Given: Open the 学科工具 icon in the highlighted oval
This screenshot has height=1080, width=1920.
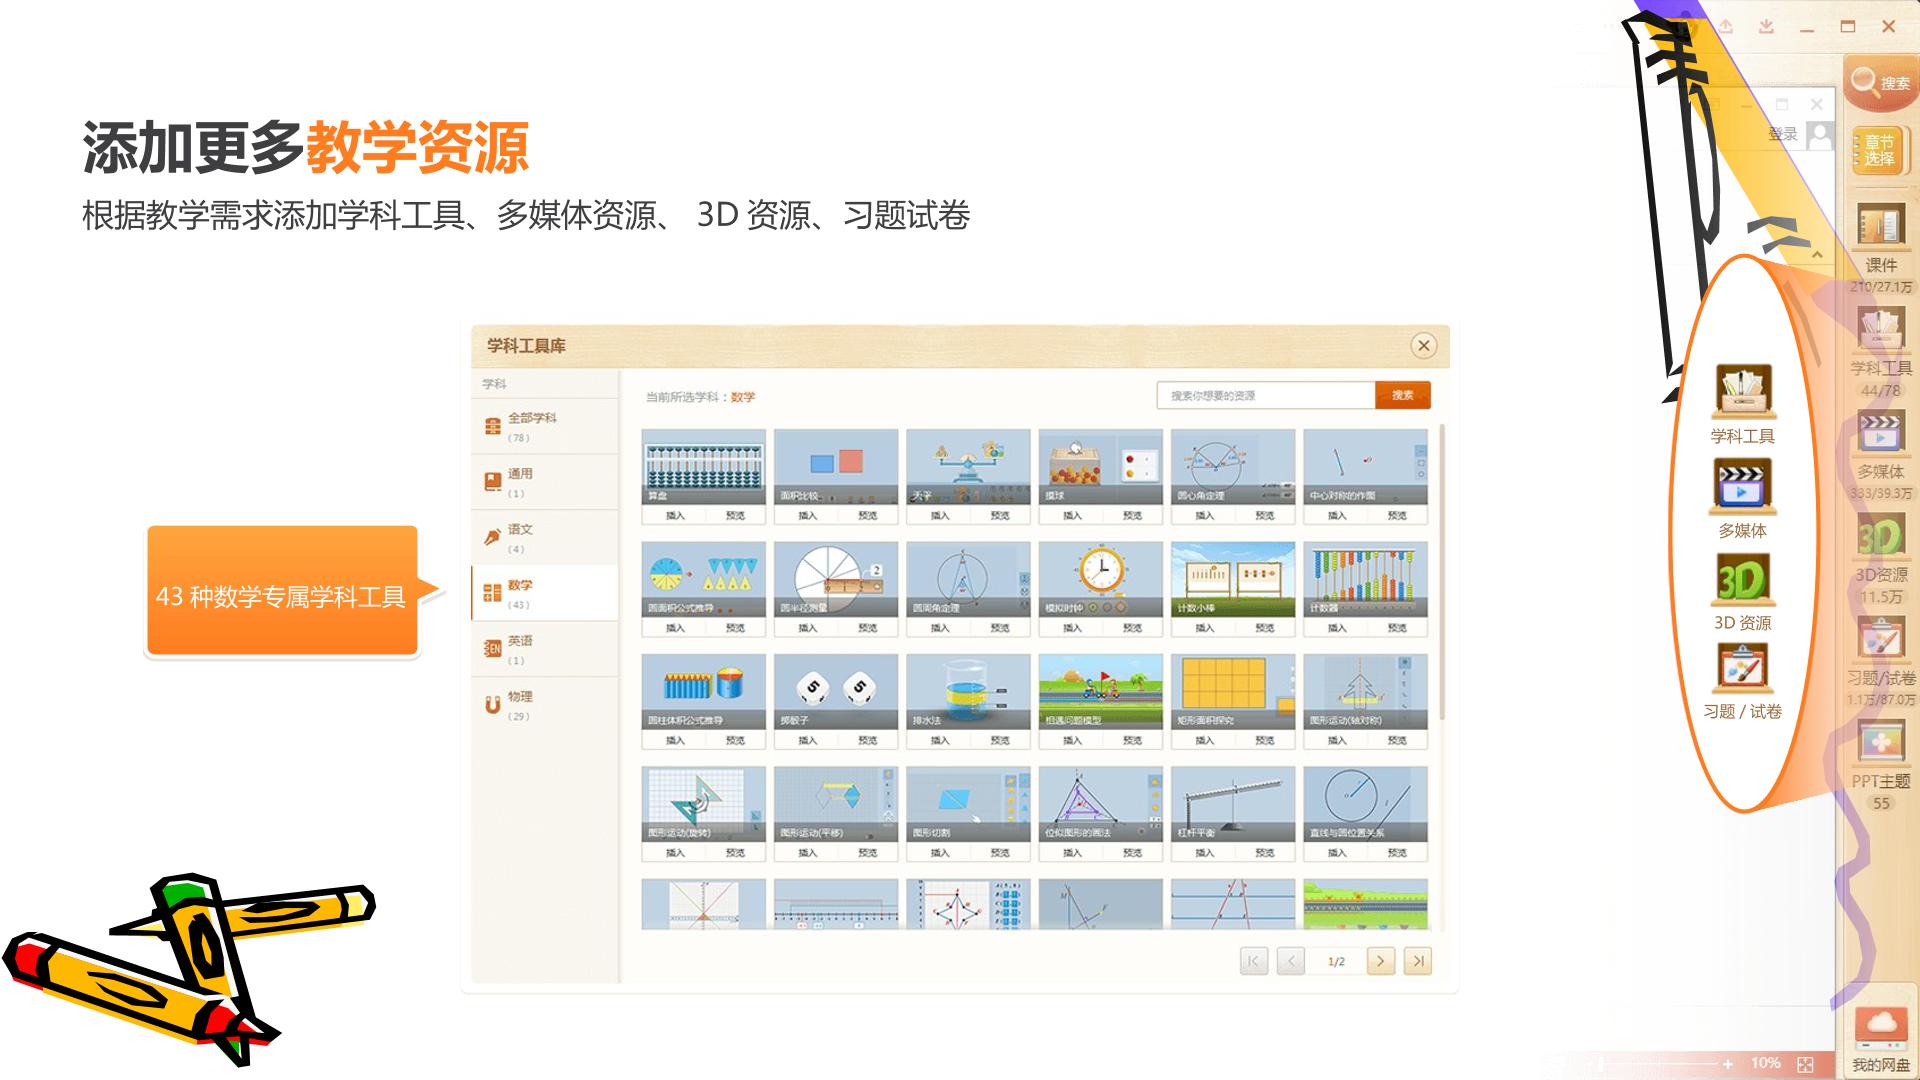Looking at the screenshot, I should 1743,391.
